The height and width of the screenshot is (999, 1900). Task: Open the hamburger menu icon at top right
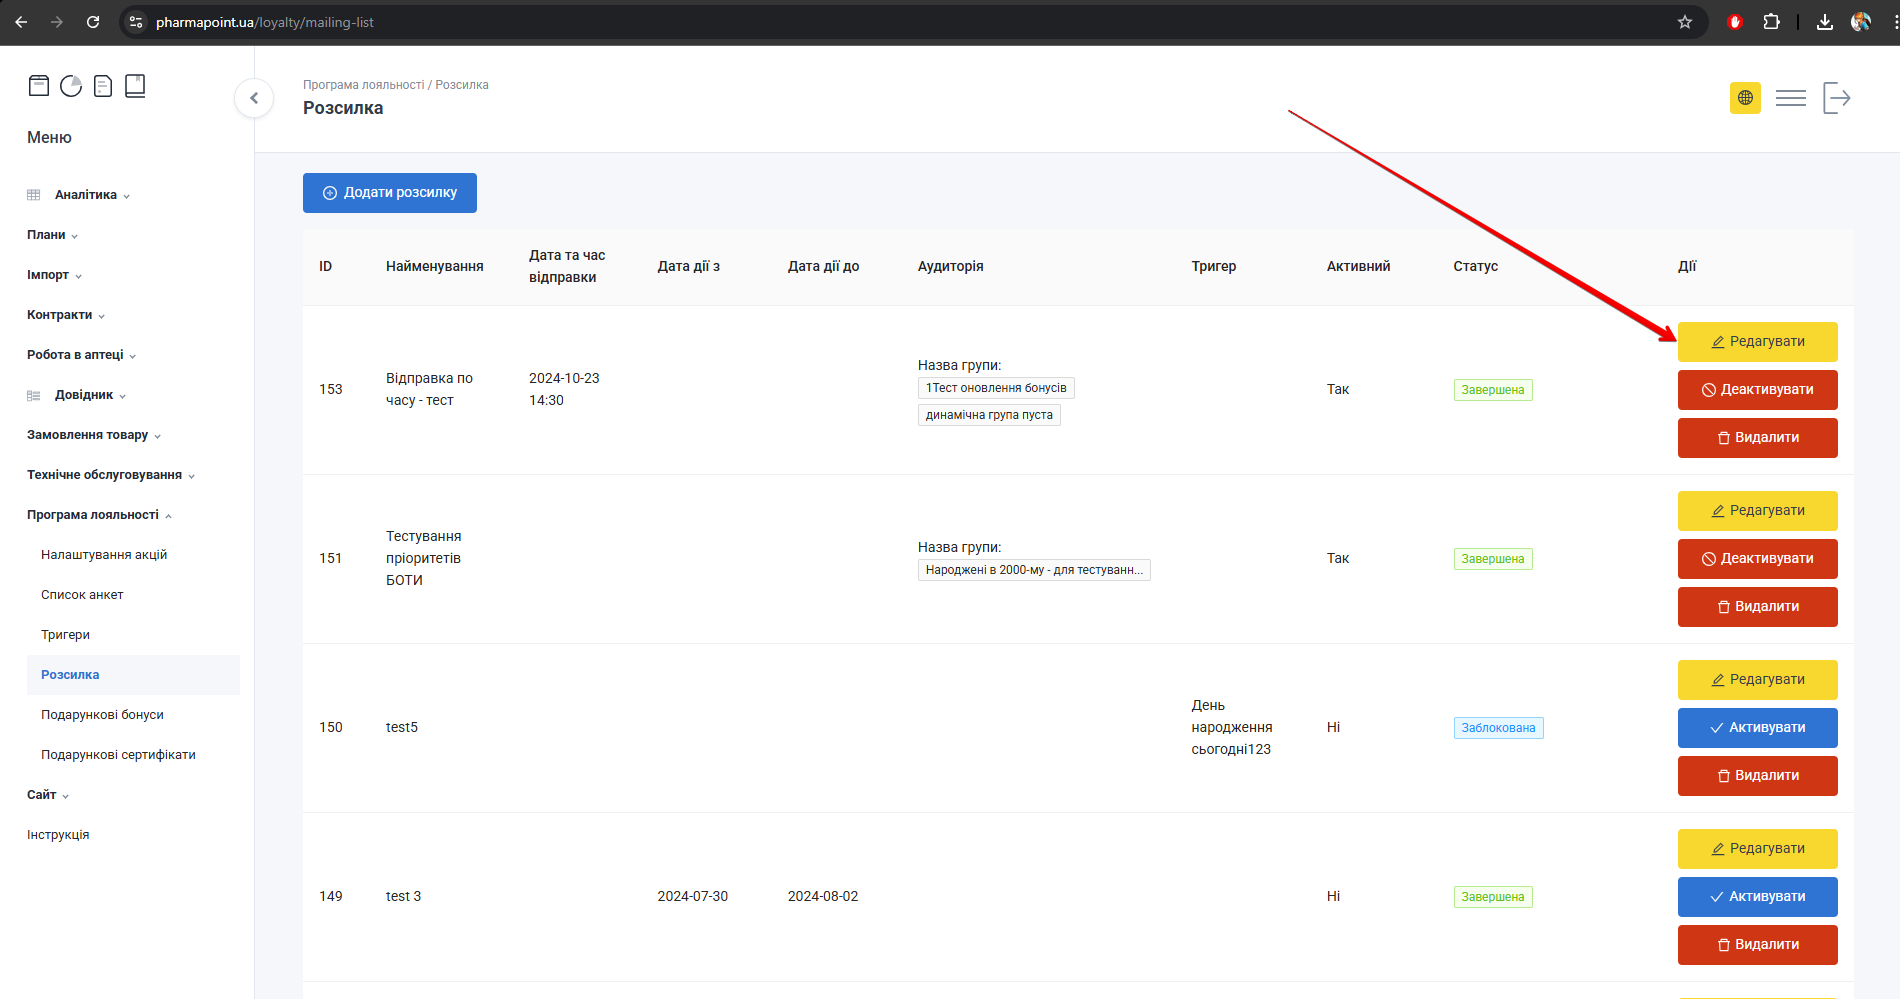coord(1790,98)
